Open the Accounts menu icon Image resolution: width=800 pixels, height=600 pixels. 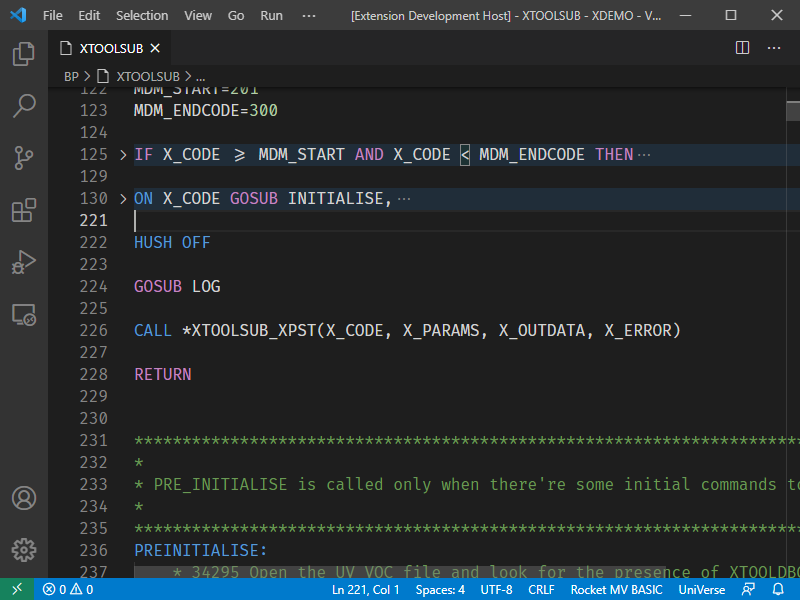pyautogui.click(x=23, y=498)
